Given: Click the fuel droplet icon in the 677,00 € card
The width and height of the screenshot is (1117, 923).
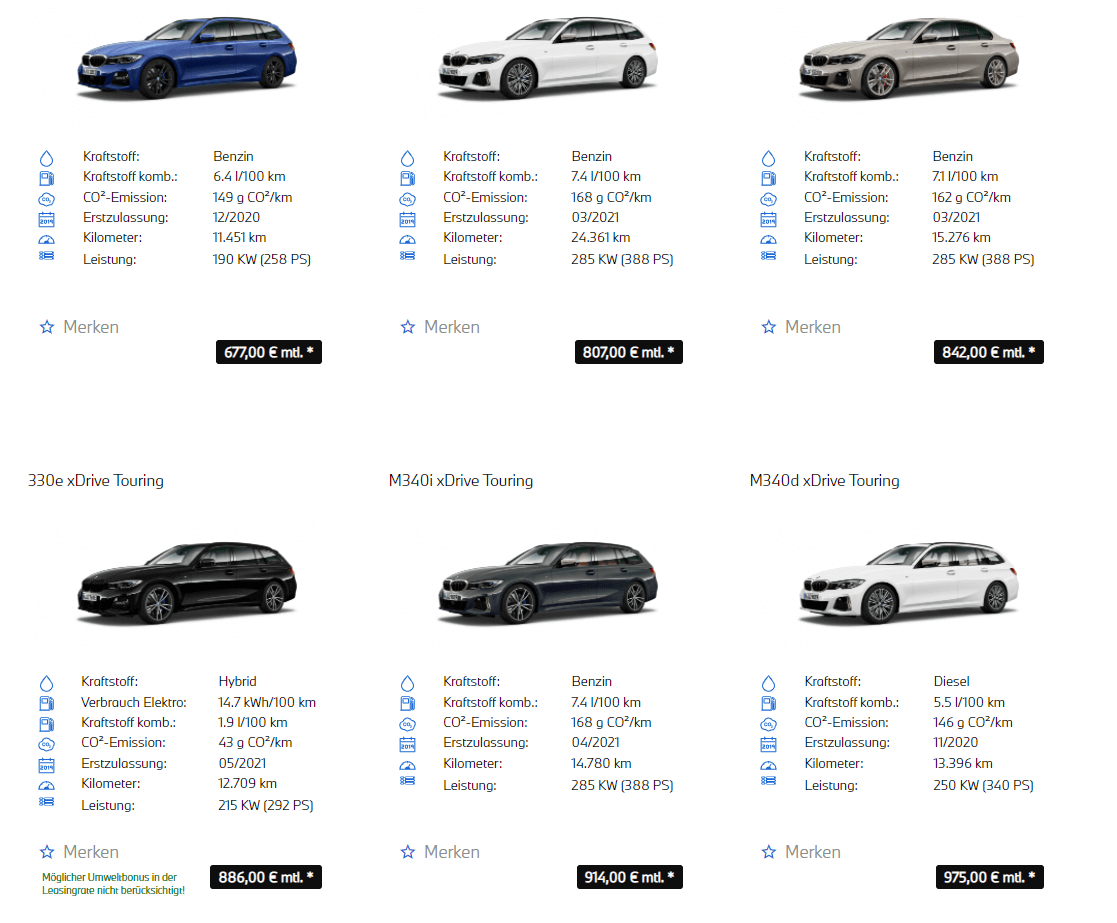Looking at the screenshot, I should click(46, 158).
